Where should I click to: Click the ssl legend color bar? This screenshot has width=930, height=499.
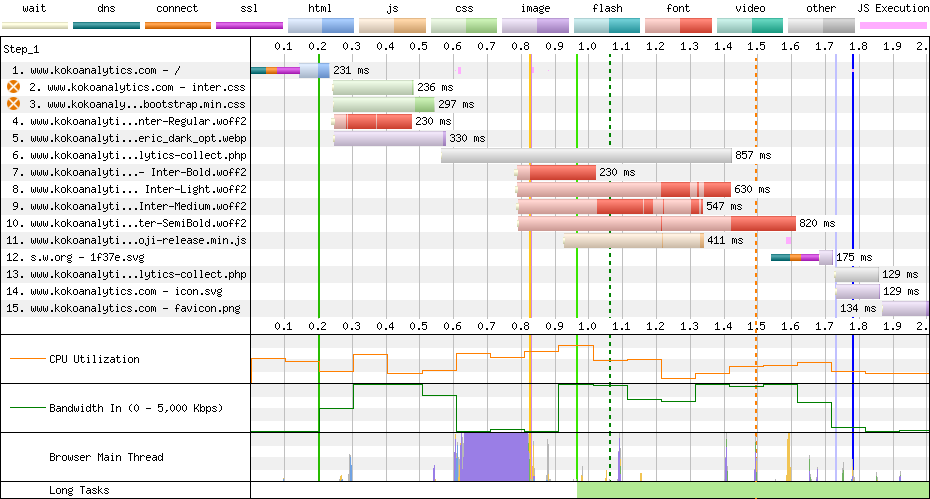[249, 26]
